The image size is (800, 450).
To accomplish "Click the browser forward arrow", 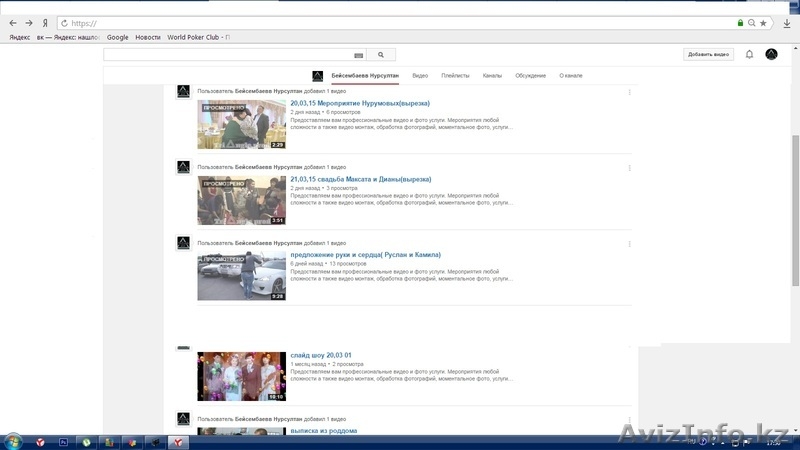I will (x=29, y=22).
